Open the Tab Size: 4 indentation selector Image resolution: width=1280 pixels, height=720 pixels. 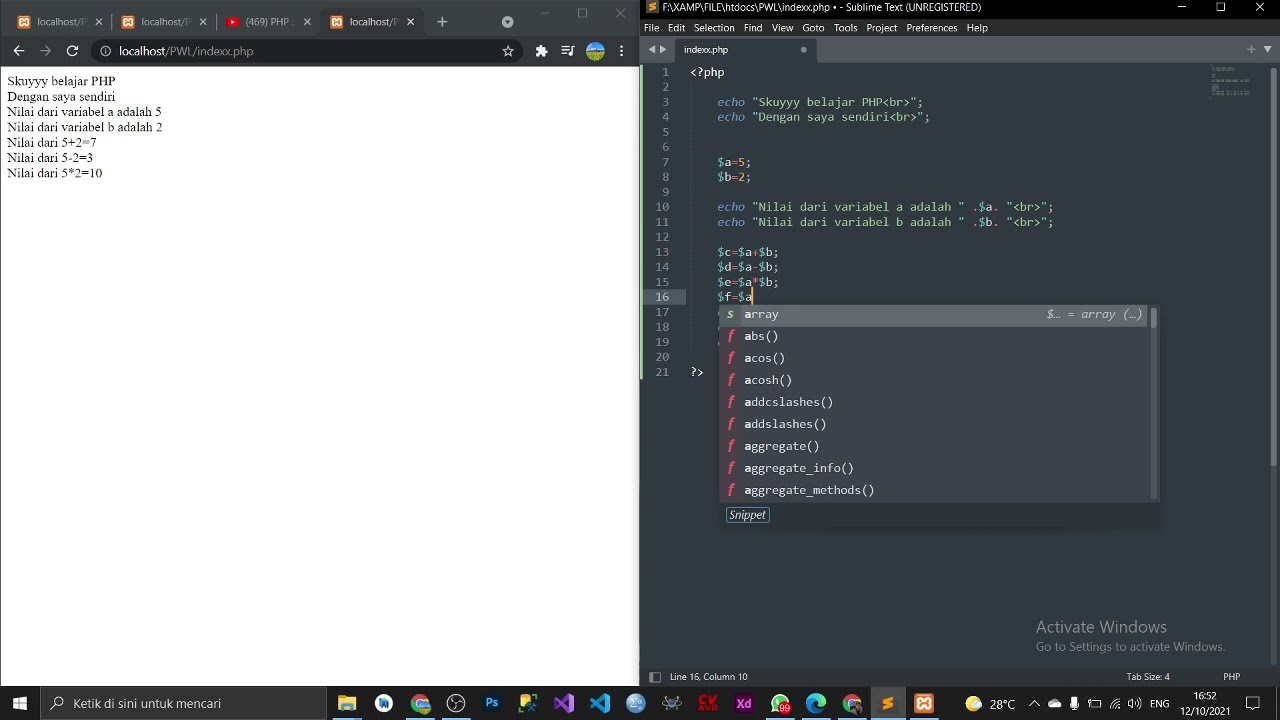(1147, 677)
